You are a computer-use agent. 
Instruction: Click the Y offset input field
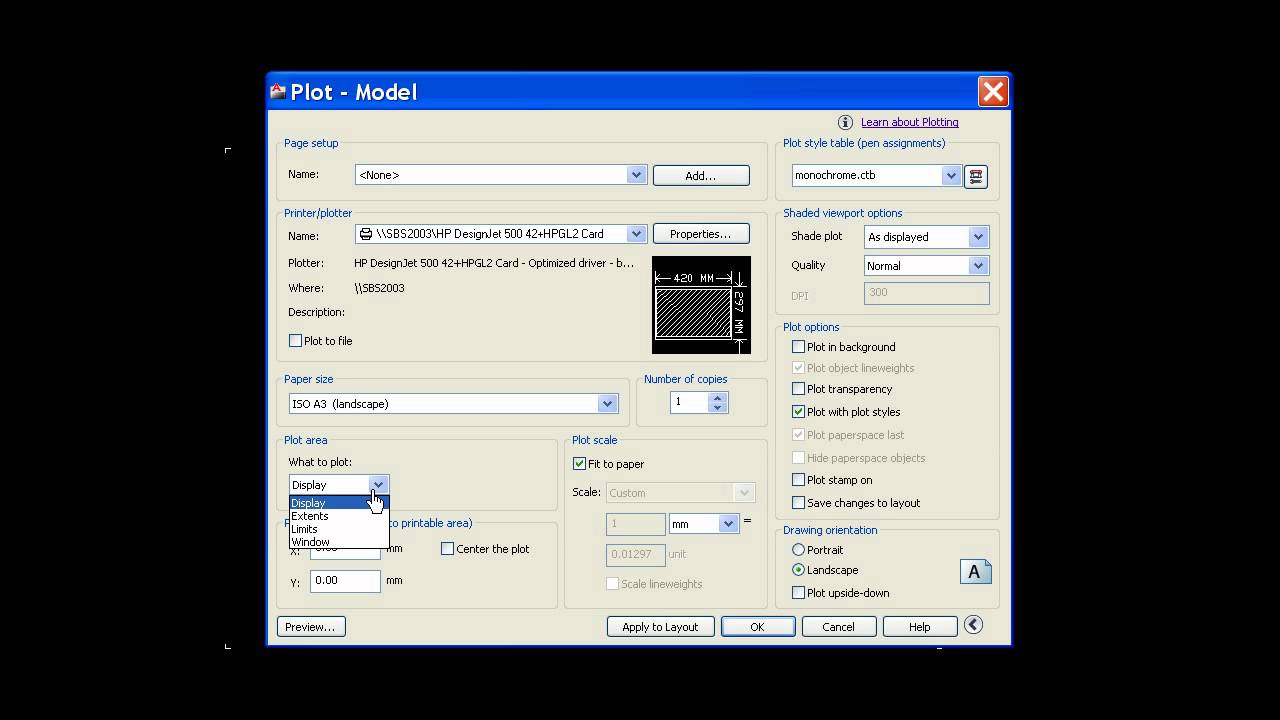pyautogui.click(x=345, y=581)
